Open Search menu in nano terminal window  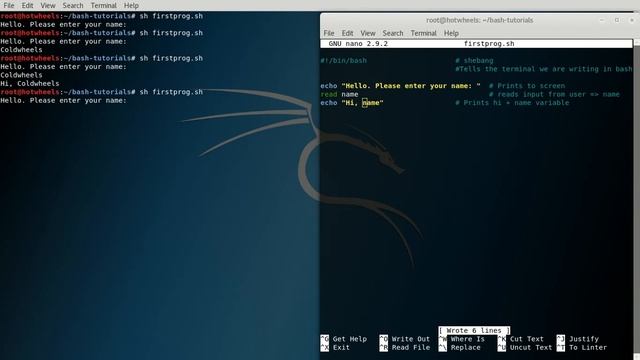(x=393, y=33)
